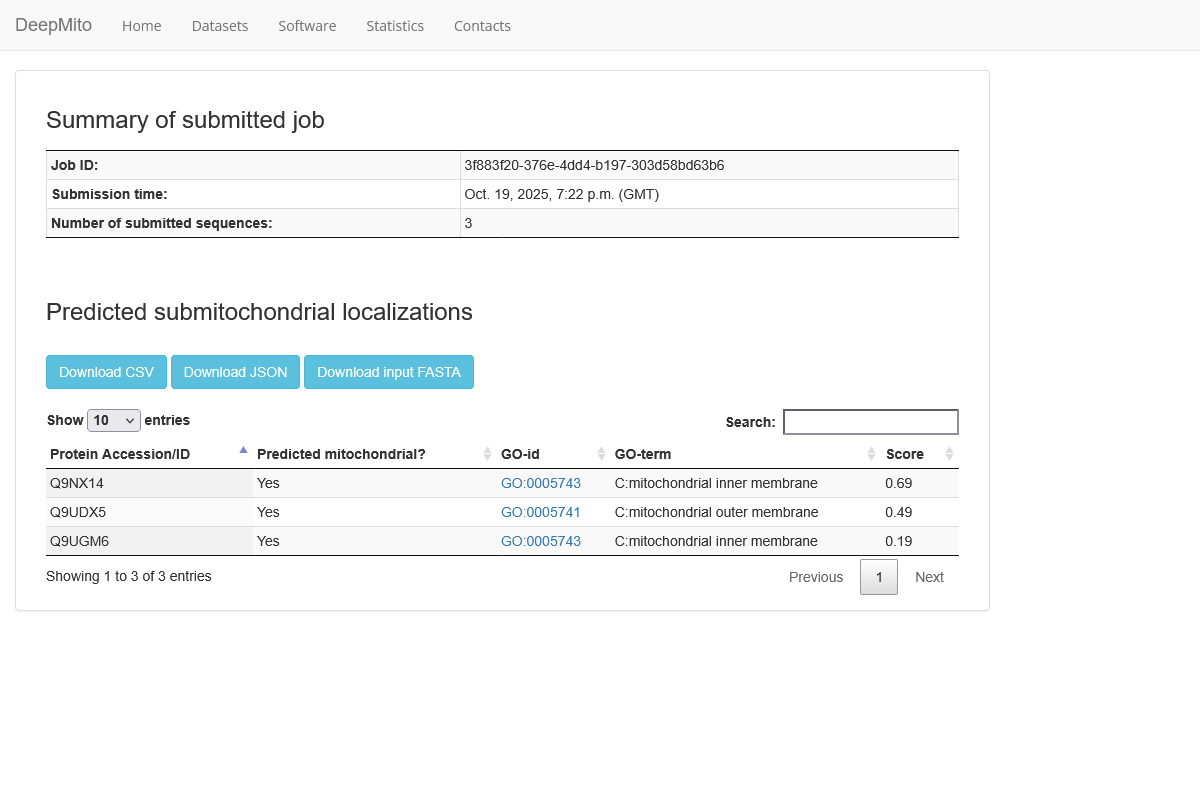
Task: Sort results by GO-id column
Action: 520,454
